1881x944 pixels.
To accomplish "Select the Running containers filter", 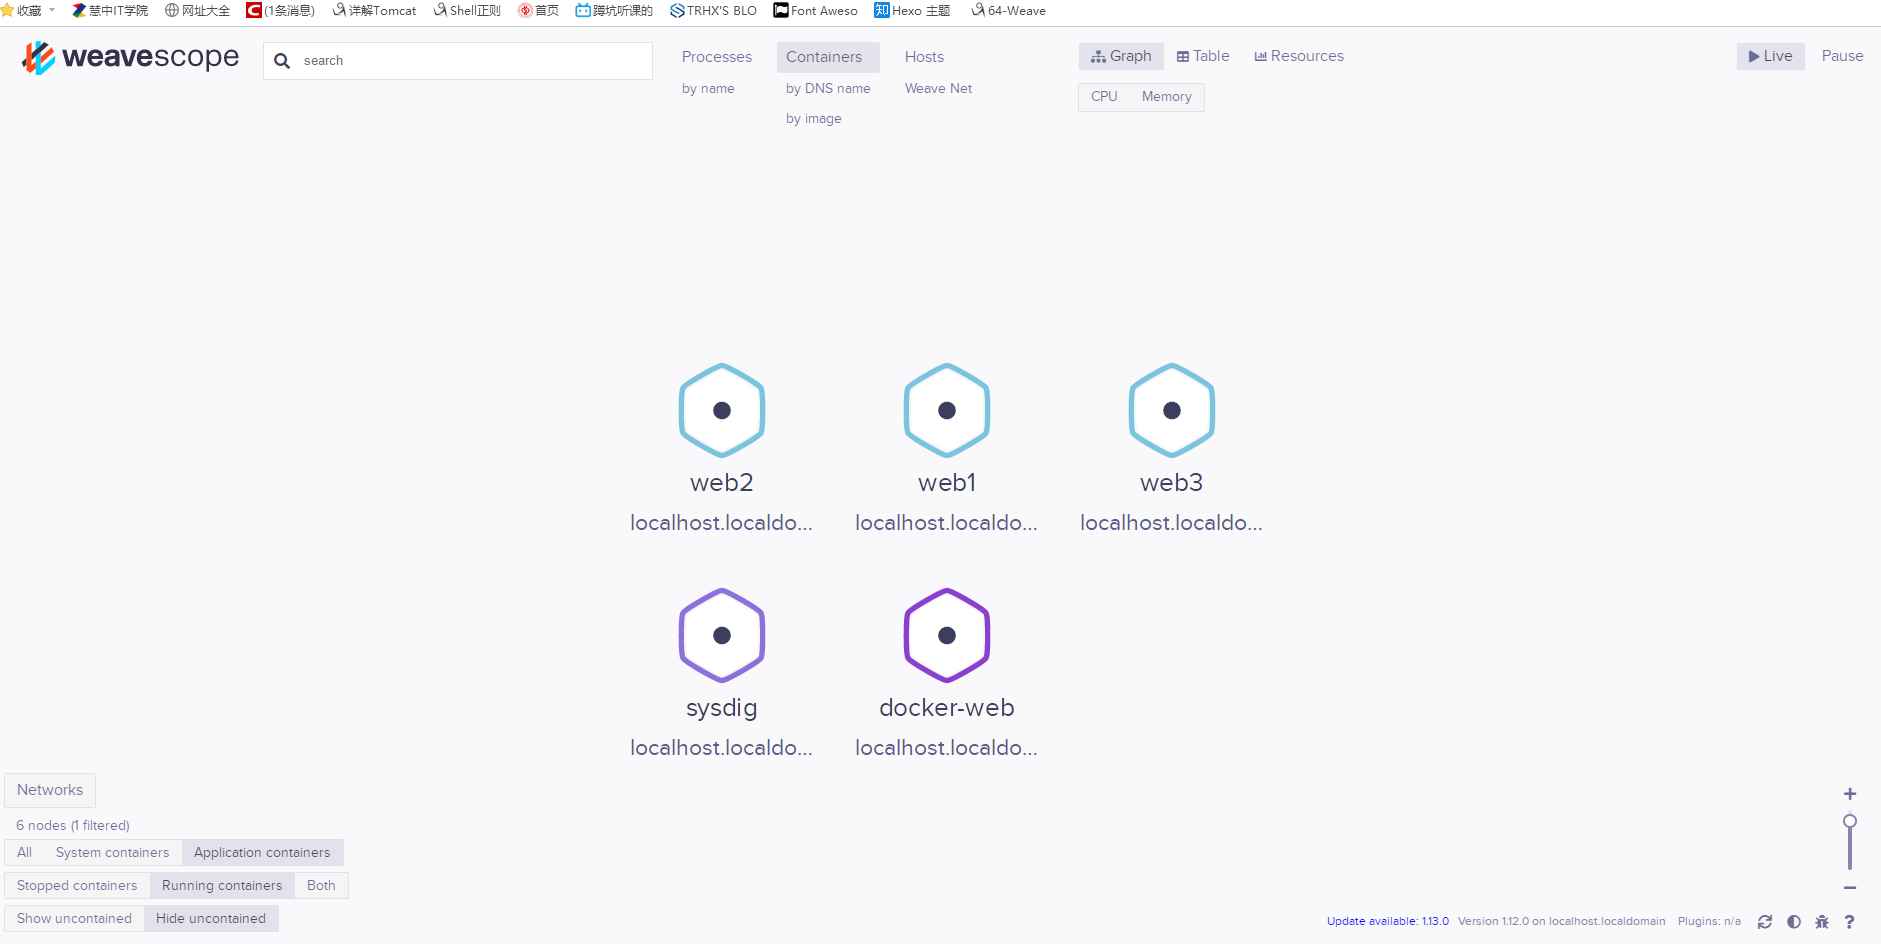I will 222,886.
